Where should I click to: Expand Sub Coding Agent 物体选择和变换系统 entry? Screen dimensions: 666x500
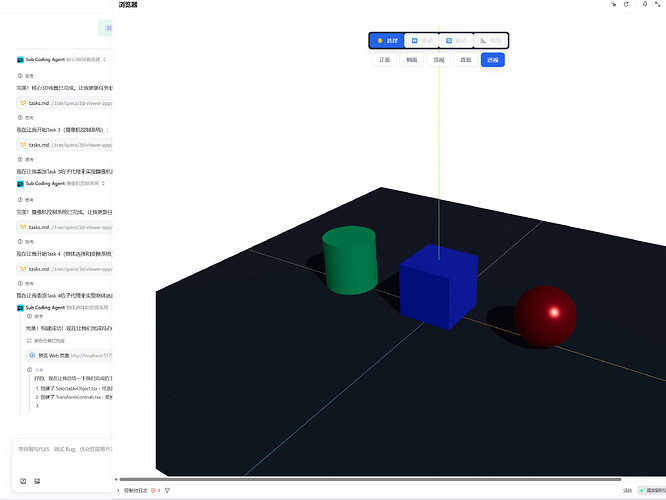(x=64, y=308)
